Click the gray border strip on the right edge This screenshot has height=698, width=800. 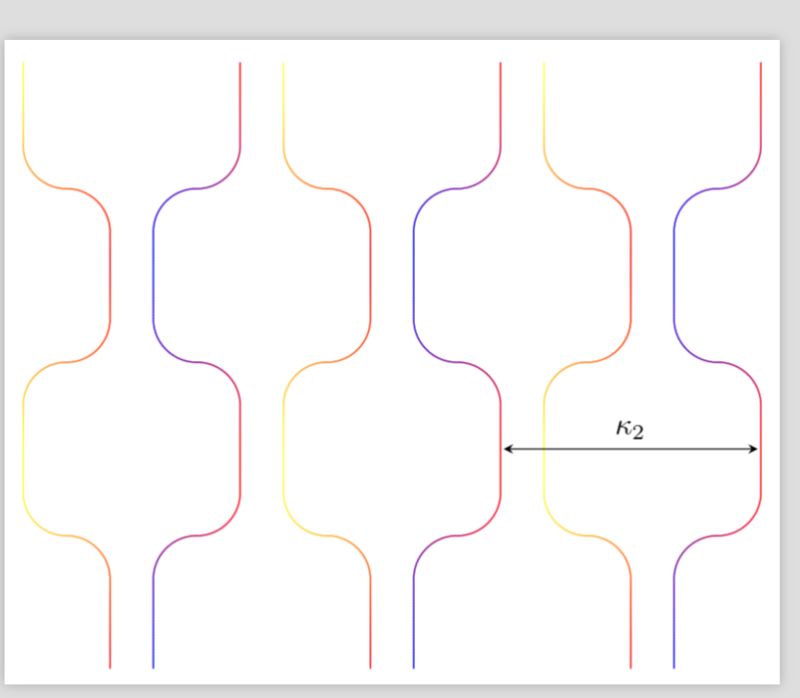click(x=790, y=350)
